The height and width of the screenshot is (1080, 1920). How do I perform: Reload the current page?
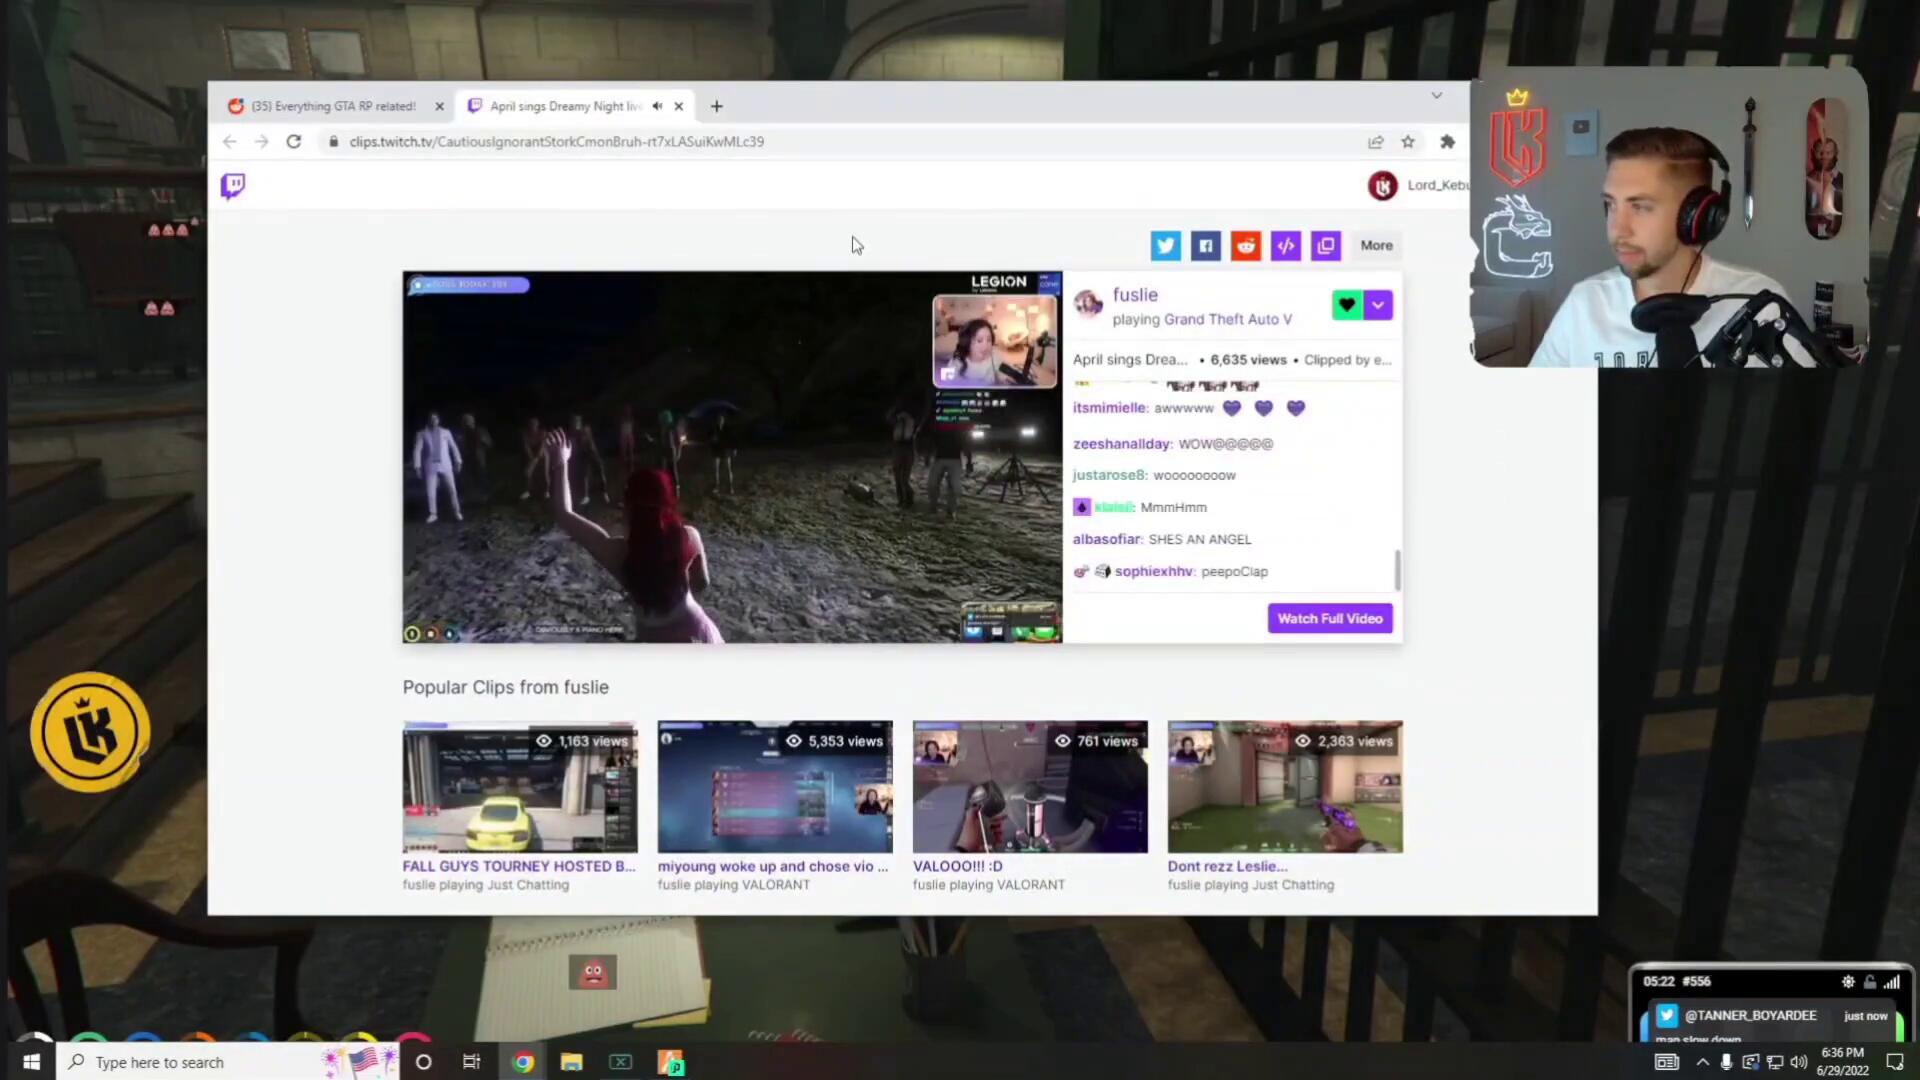(x=293, y=142)
